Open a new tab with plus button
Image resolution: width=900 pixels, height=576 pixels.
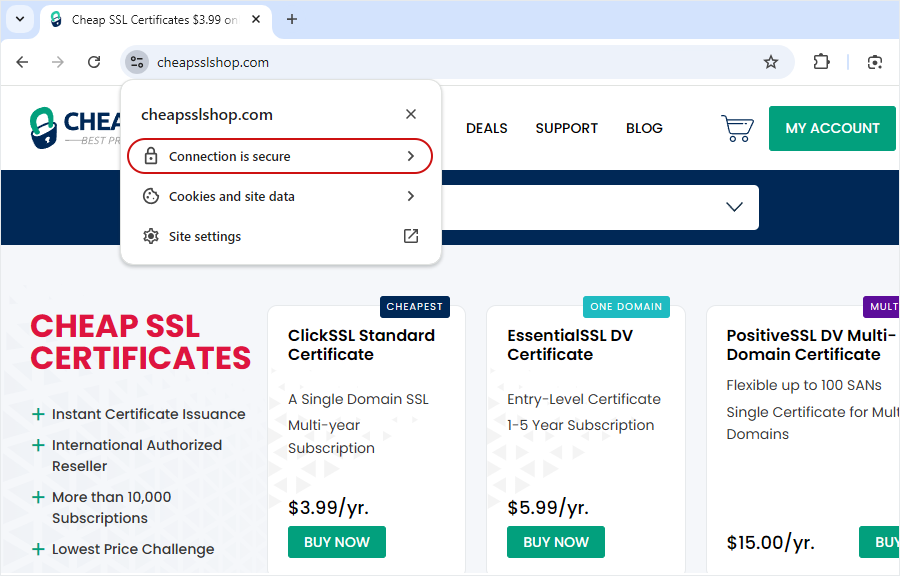[x=292, y=19]
